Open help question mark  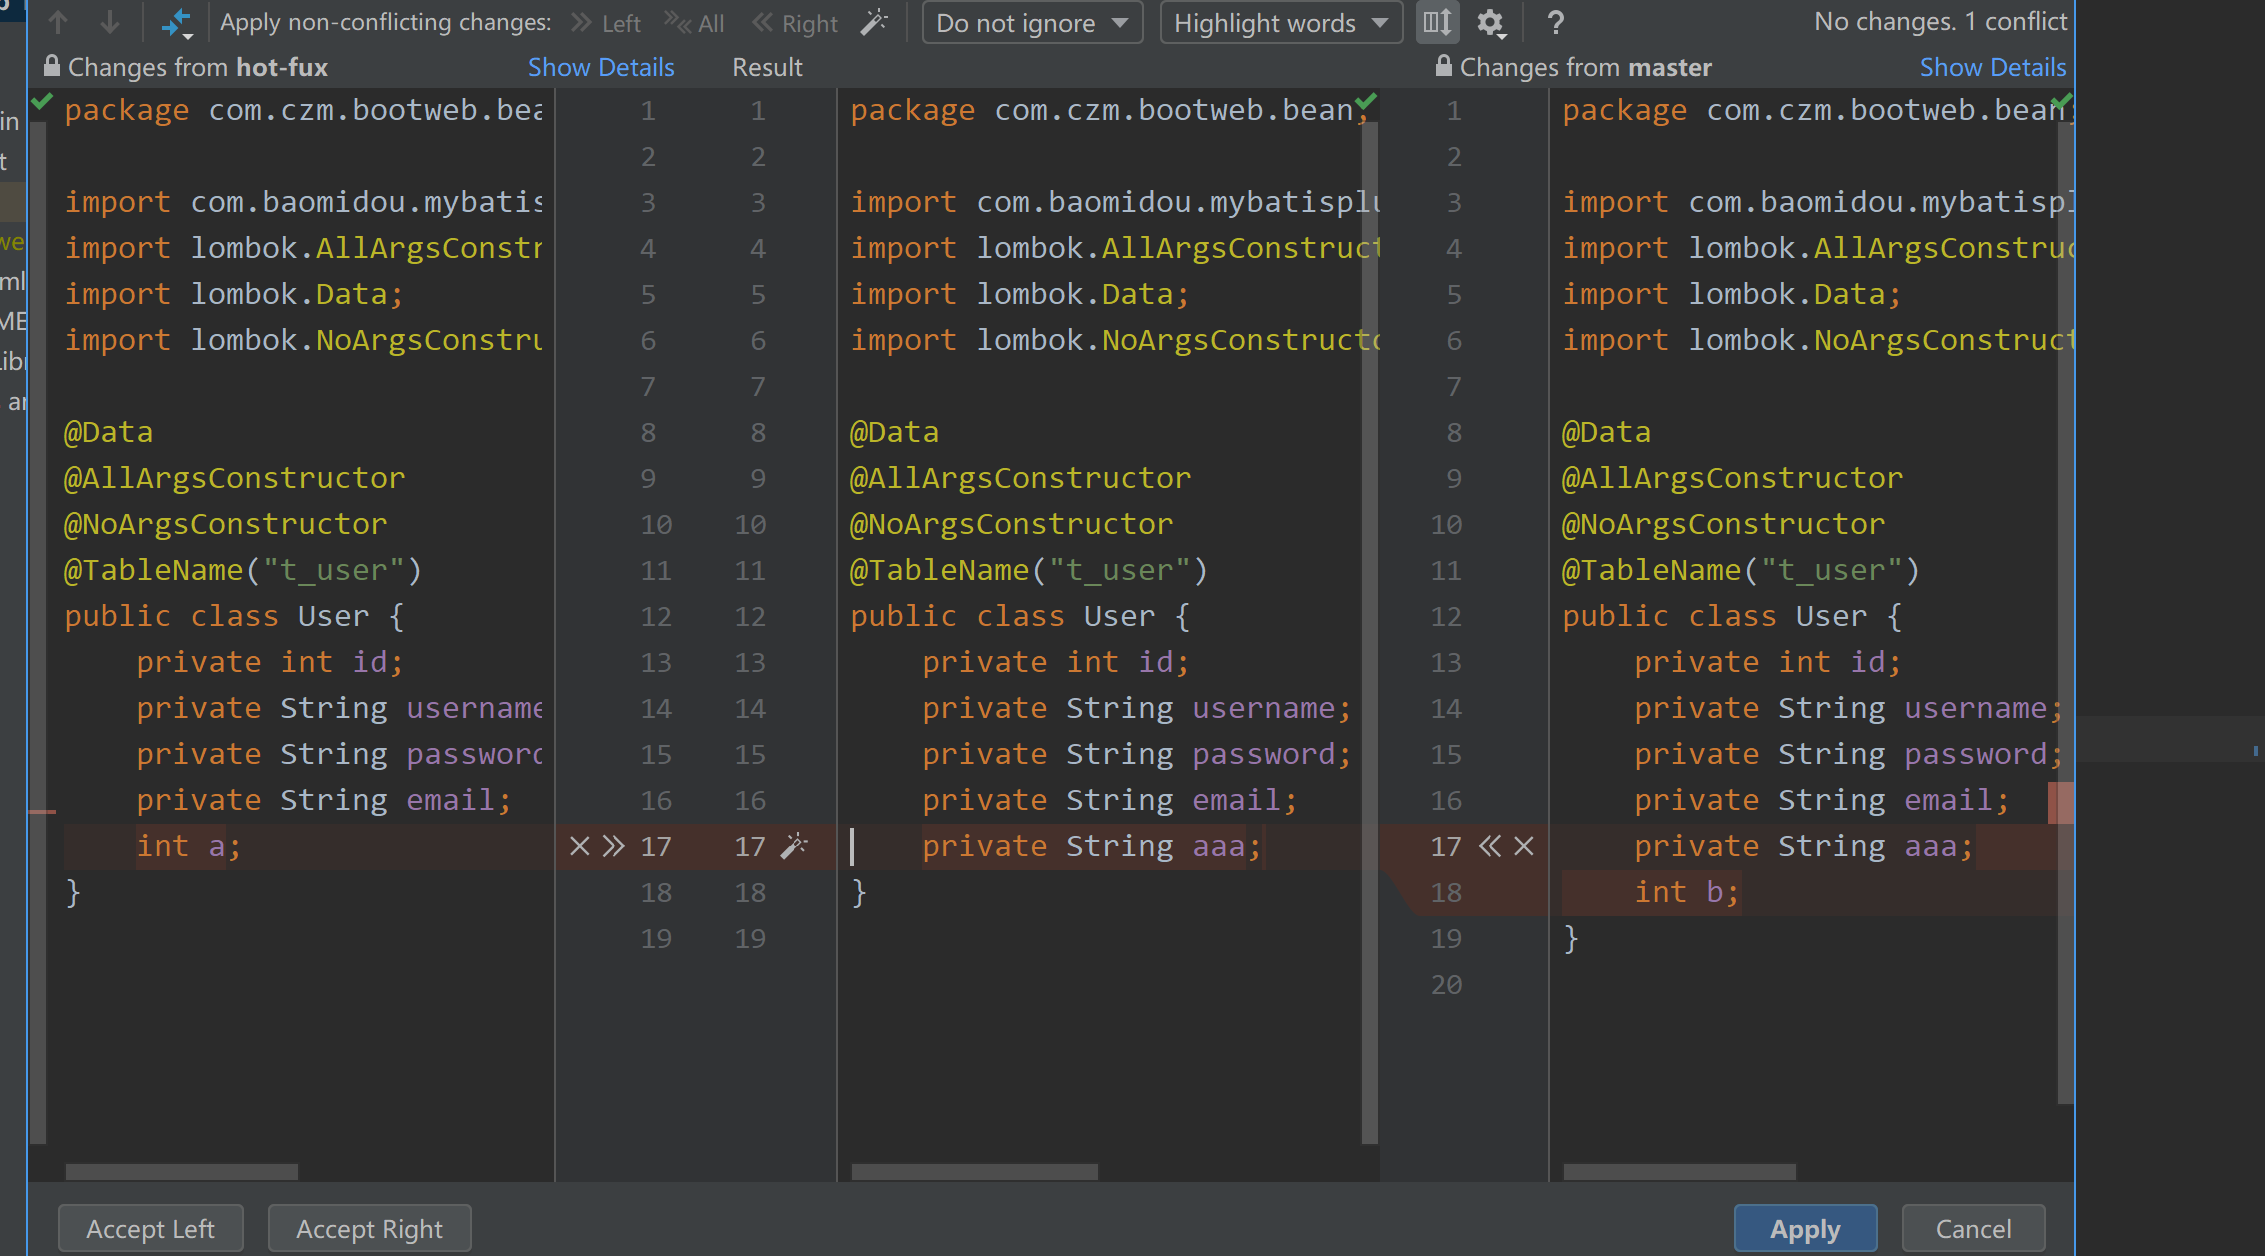pos(1555,22)
